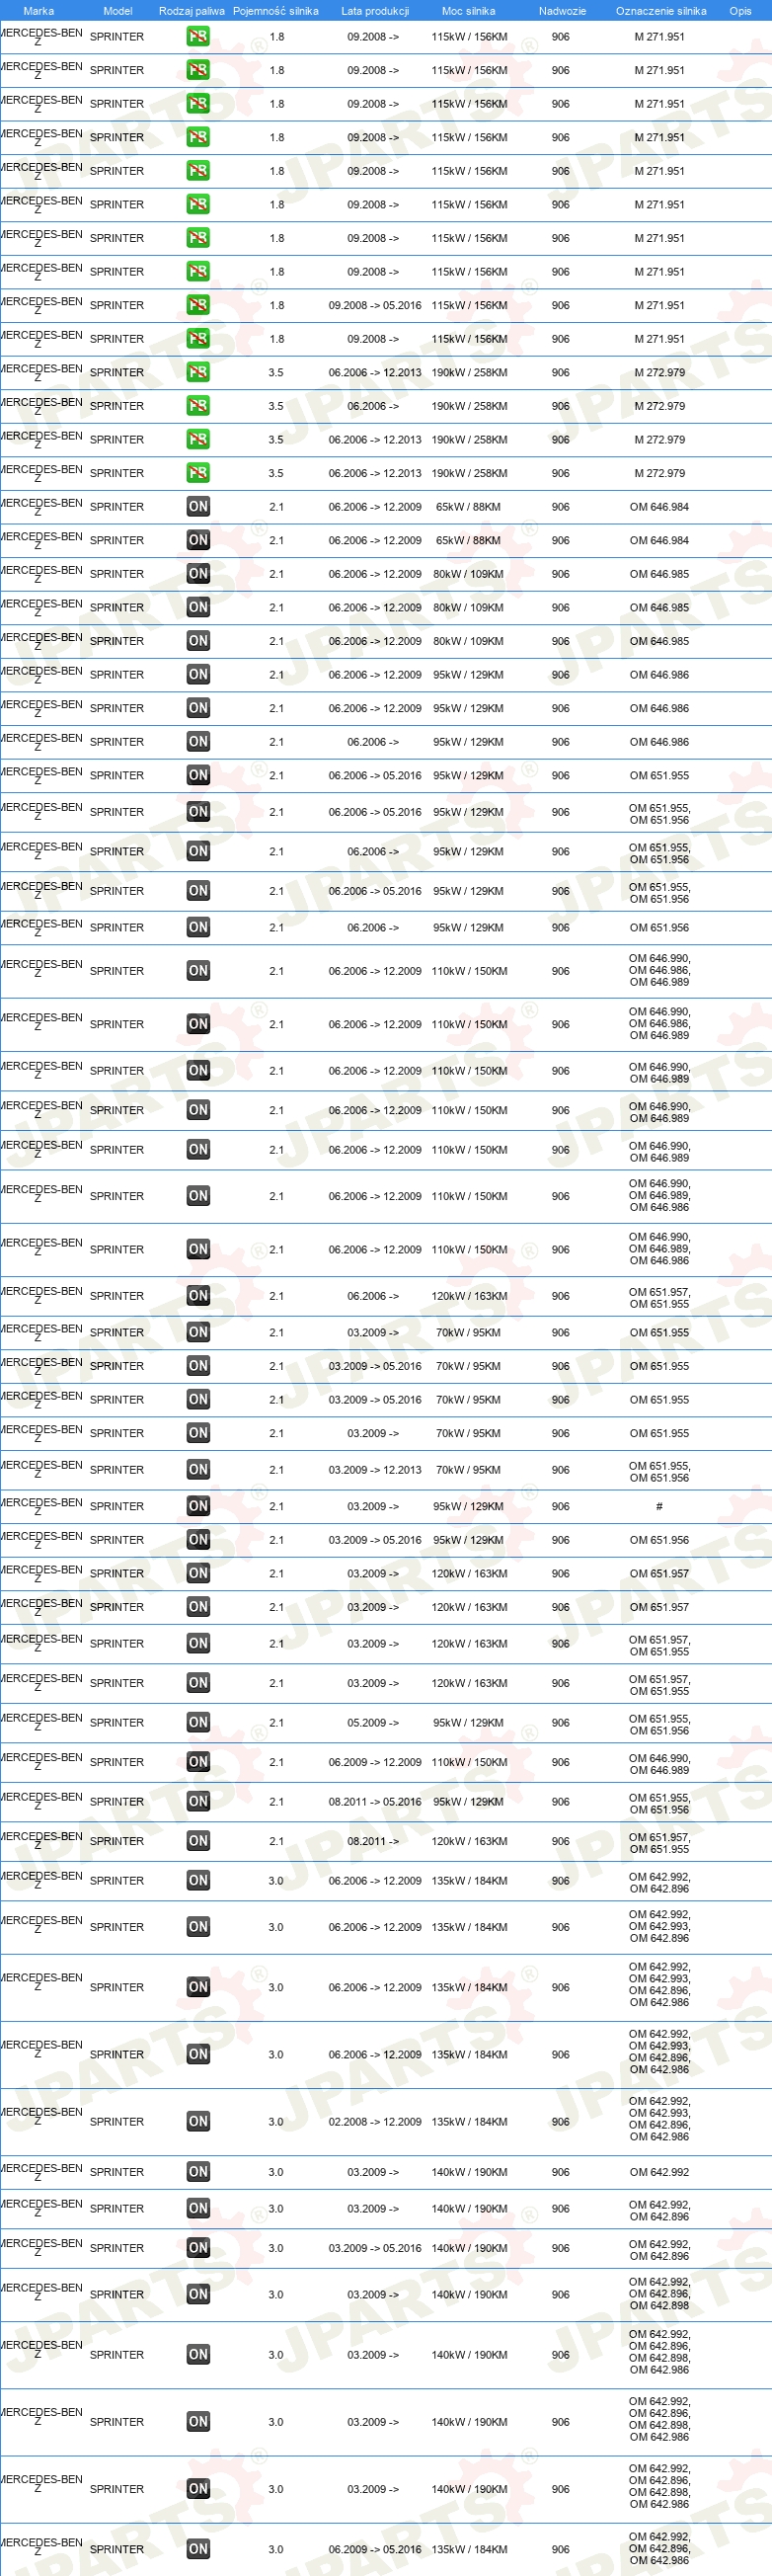Click MERCEDES-BENZ brand in the 08.2011 -> row
The image size is (772, 2576).
click(41, 1841)
